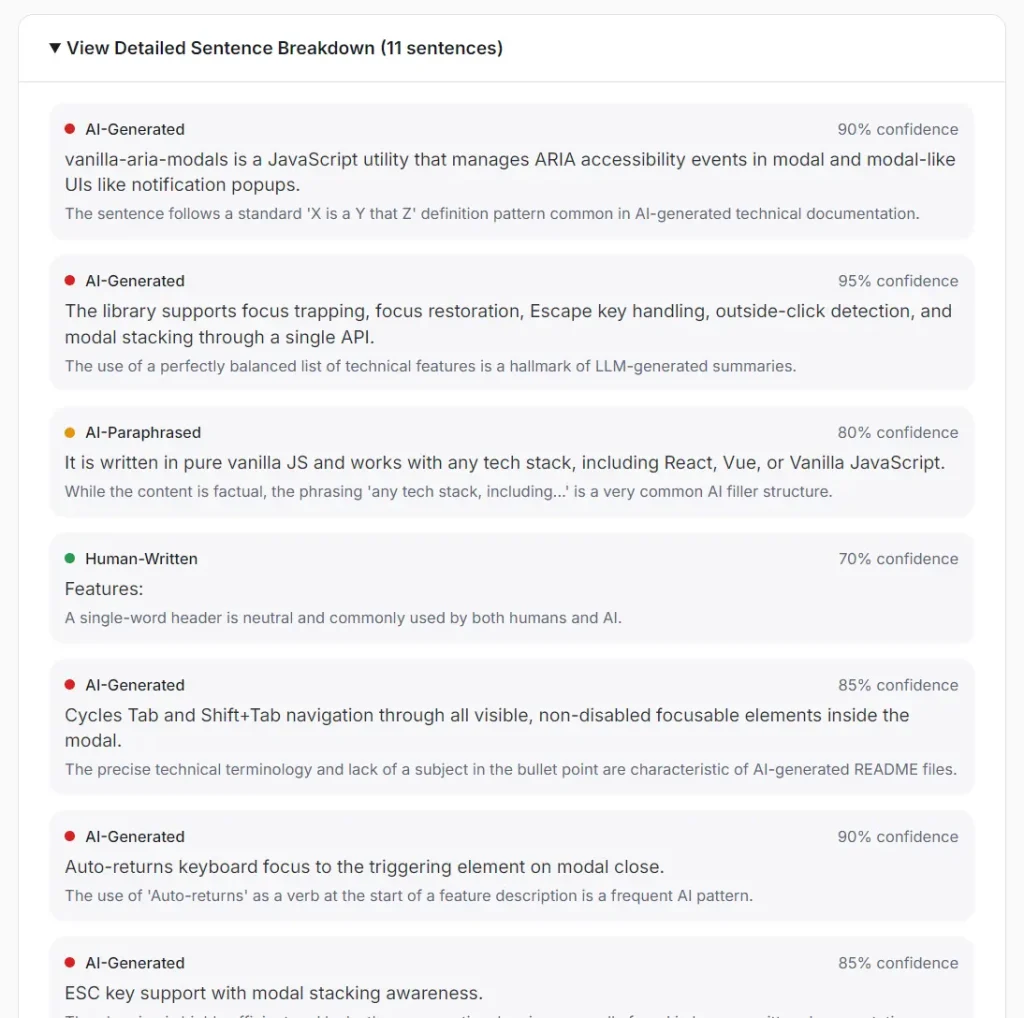Click the disclosure triangle before the breakdown heading
The width and height of the screenshot is (1024, 1018).
pos(55,47)
